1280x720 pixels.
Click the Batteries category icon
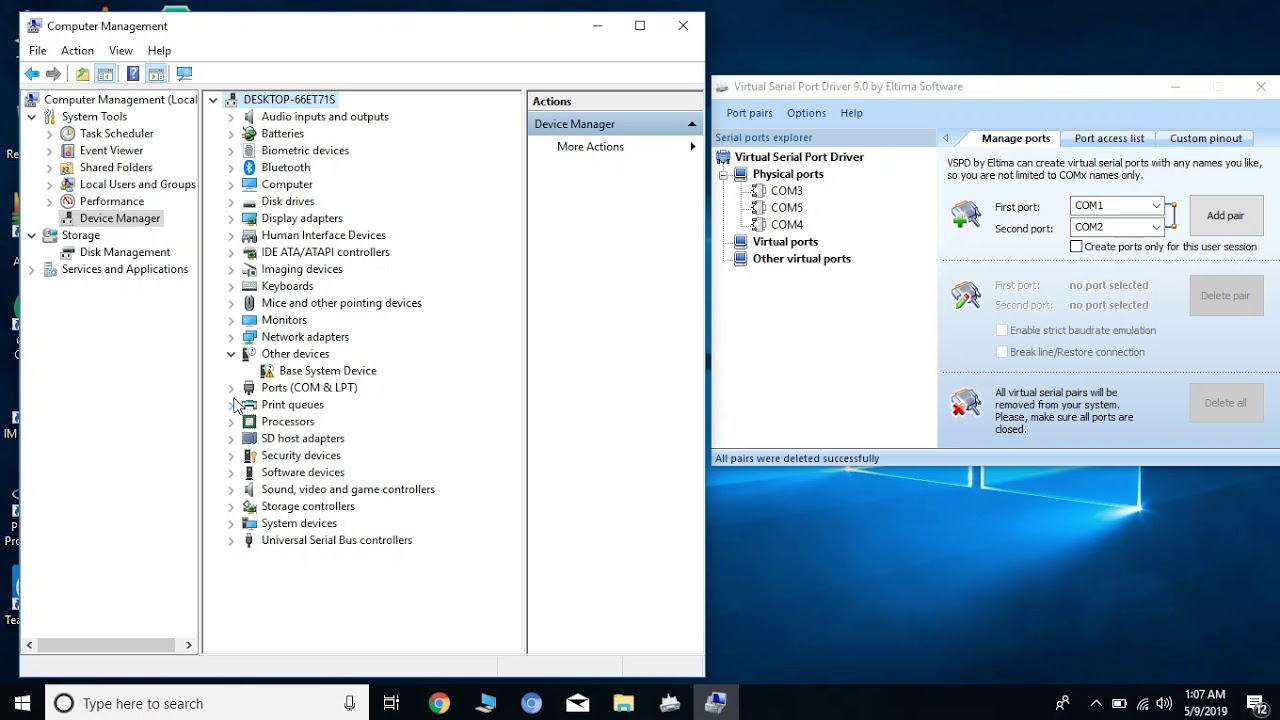pos(249,133)
